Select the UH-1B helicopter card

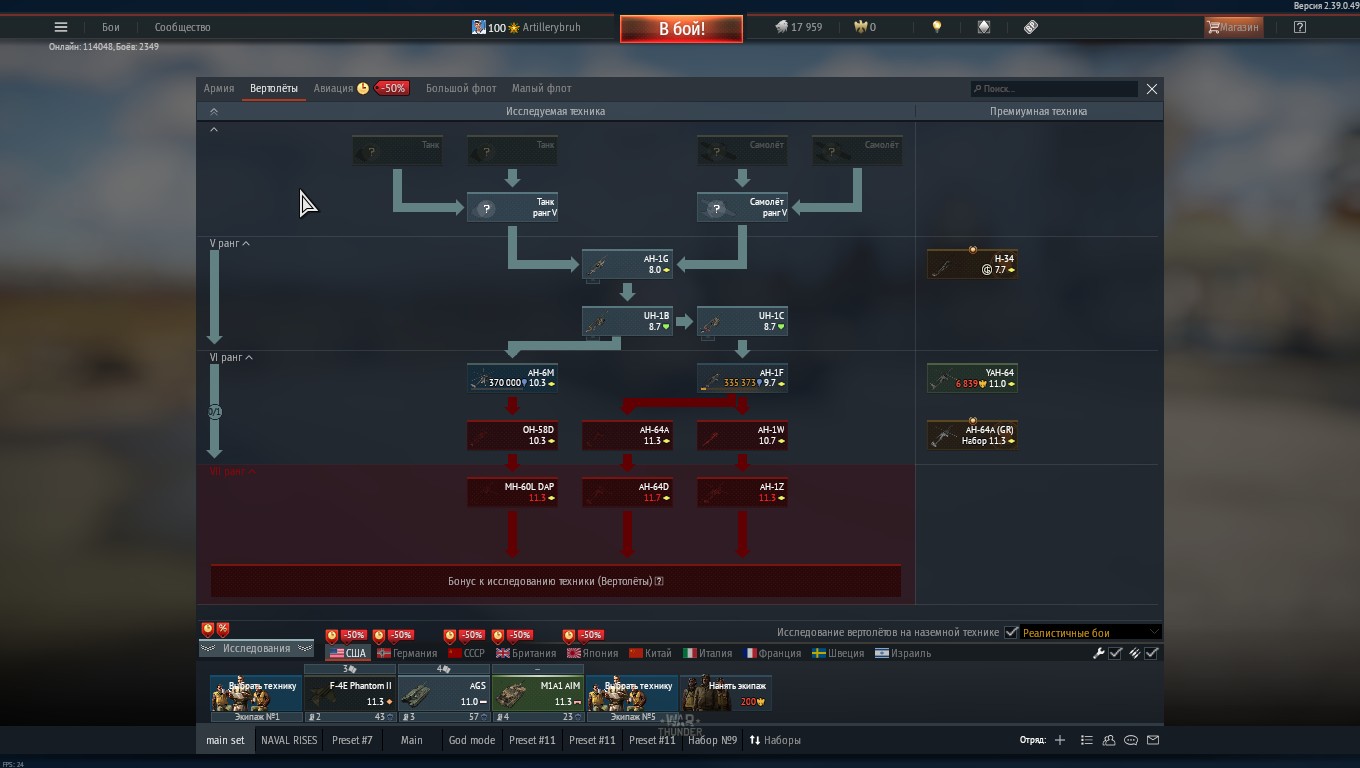point(627,321)
